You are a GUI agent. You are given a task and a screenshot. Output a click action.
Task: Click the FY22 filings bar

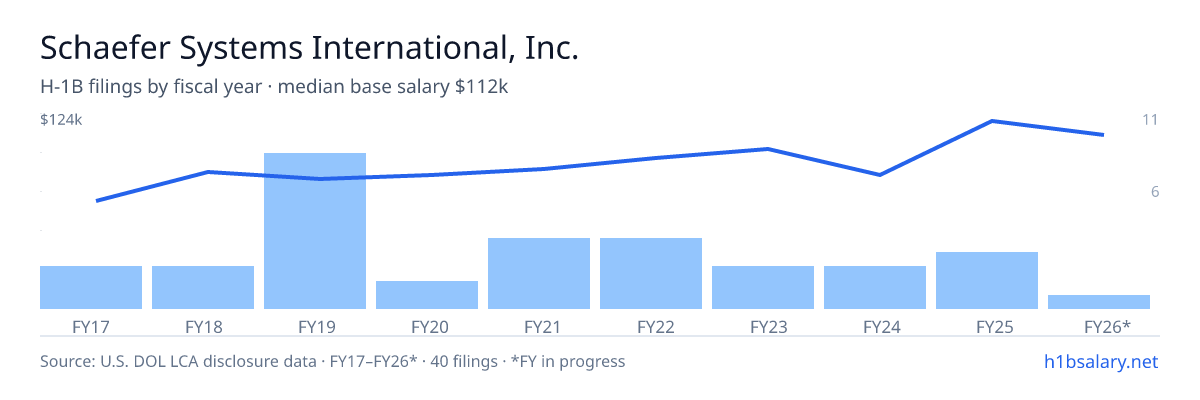[x=651, y=273]
